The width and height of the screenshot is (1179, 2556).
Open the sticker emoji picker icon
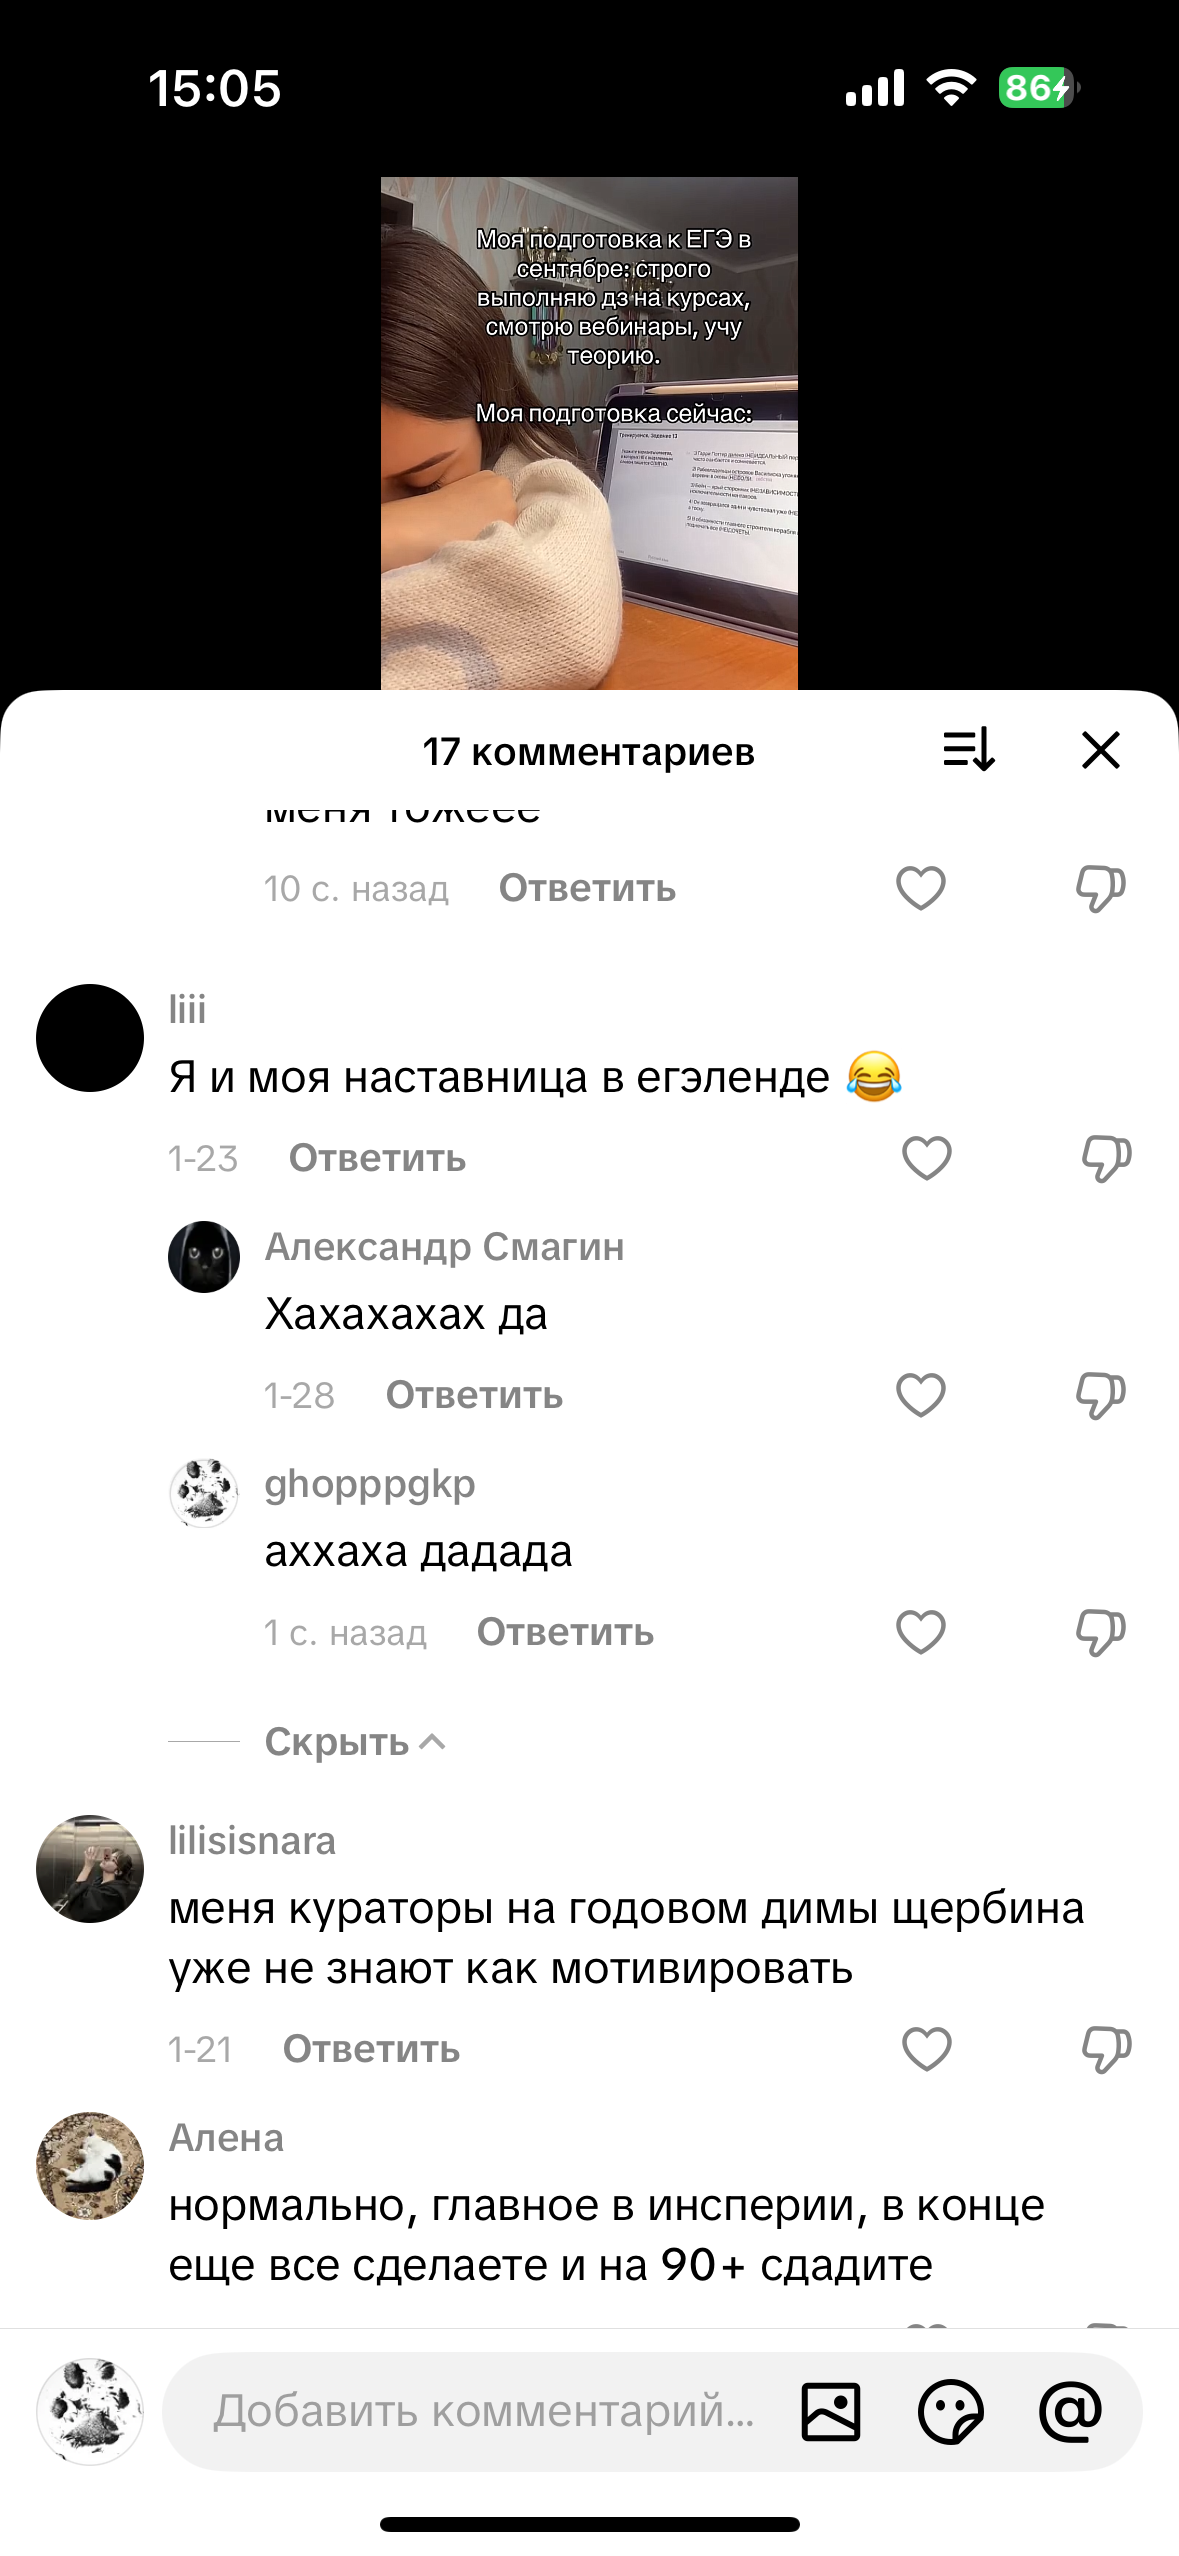(x=950, y=2412)
